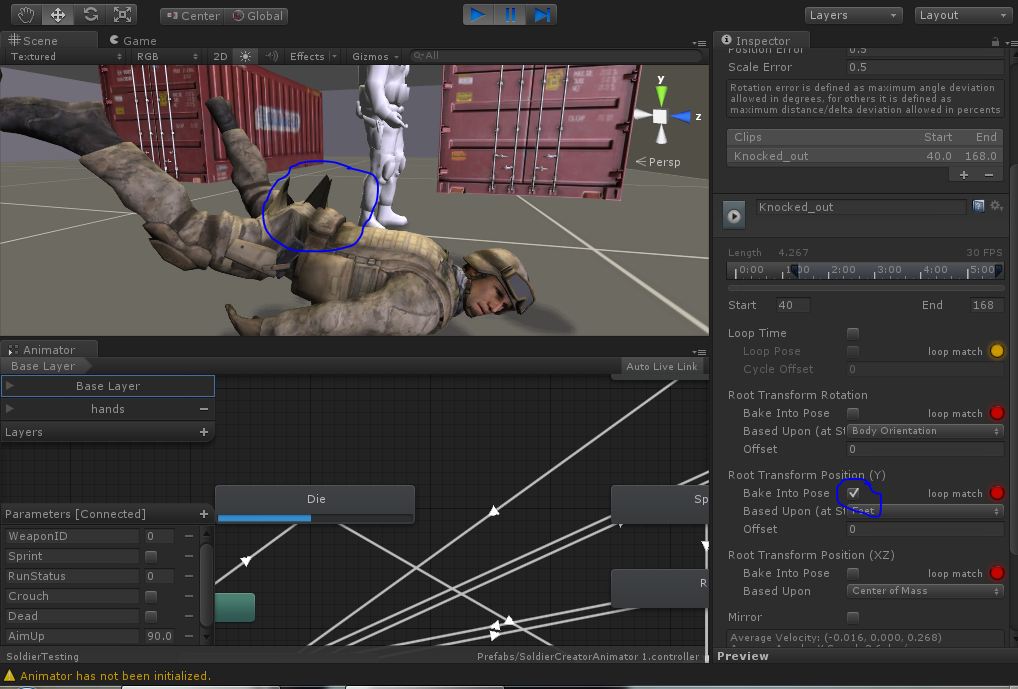The image size is (1018, 689).
Task: Click the Pause button
Action: click(x=511, y=14)
